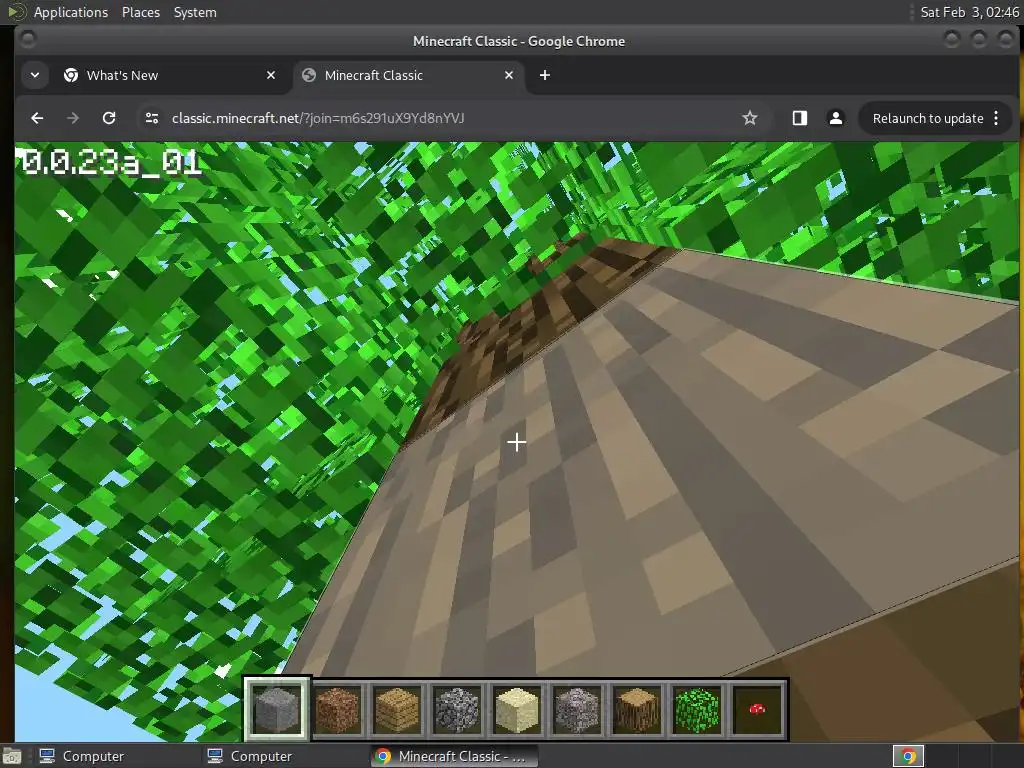
Task: Reload the Minecraft Classic page
Action: 109,118
